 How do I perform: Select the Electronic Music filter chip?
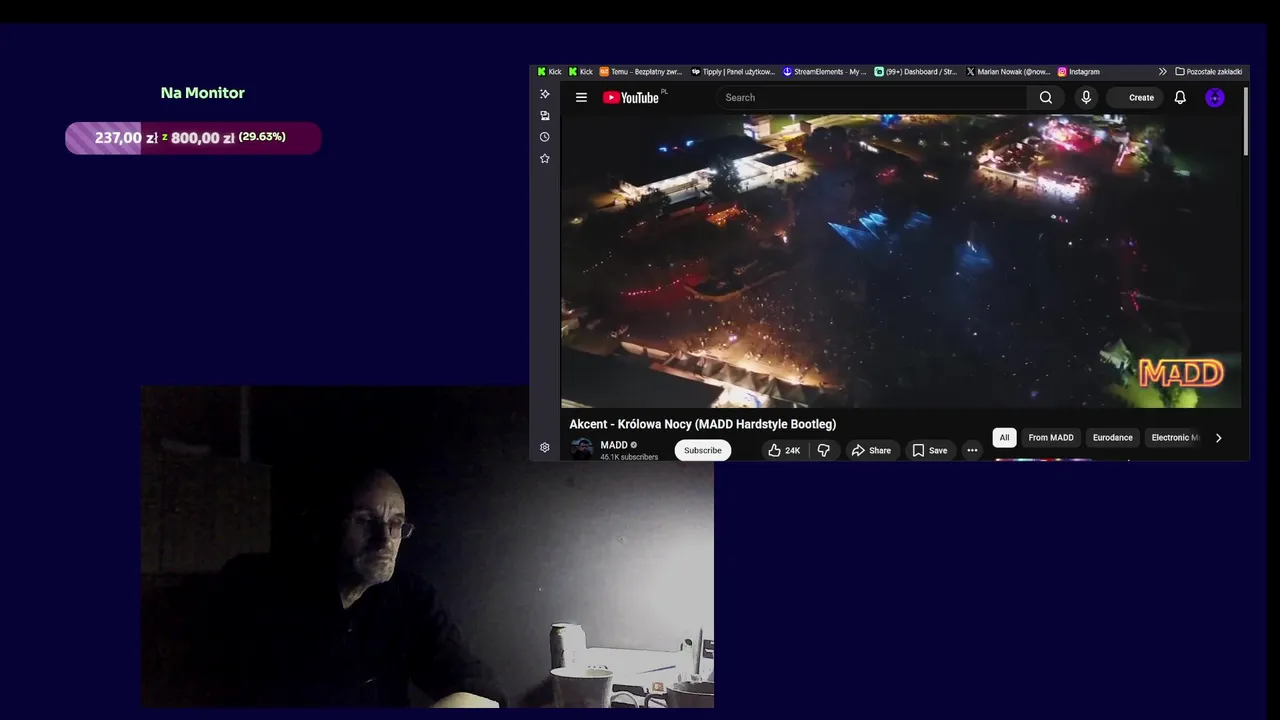tap(1175, 437)
